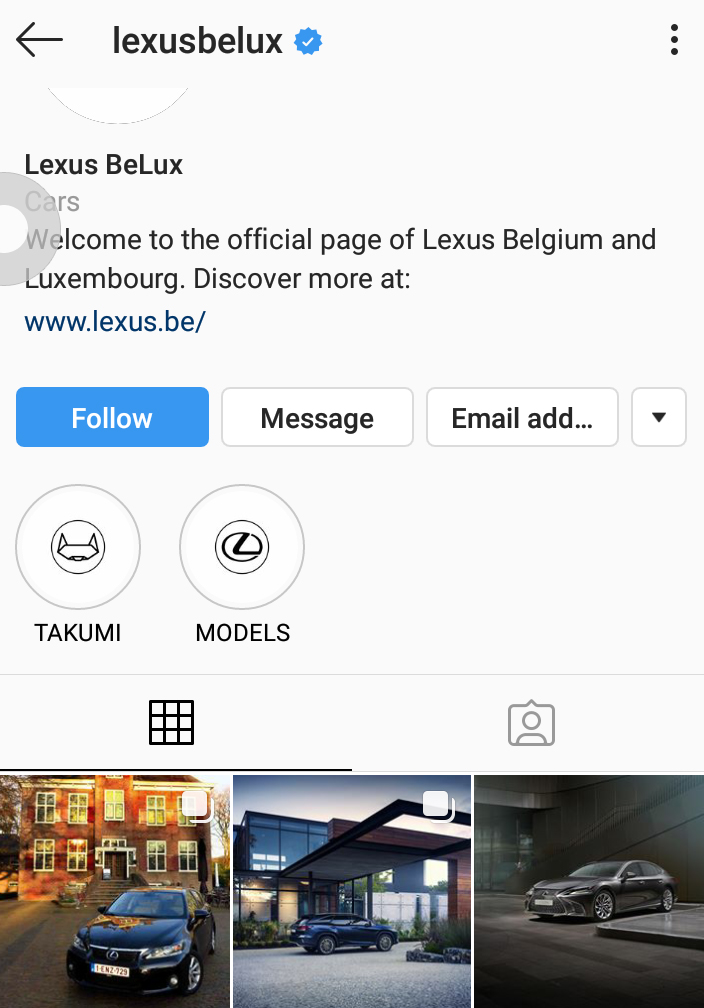Open the black Lexus brick house post
Viewport: 704px width, 1008px height.
click(x=115, y=892)
